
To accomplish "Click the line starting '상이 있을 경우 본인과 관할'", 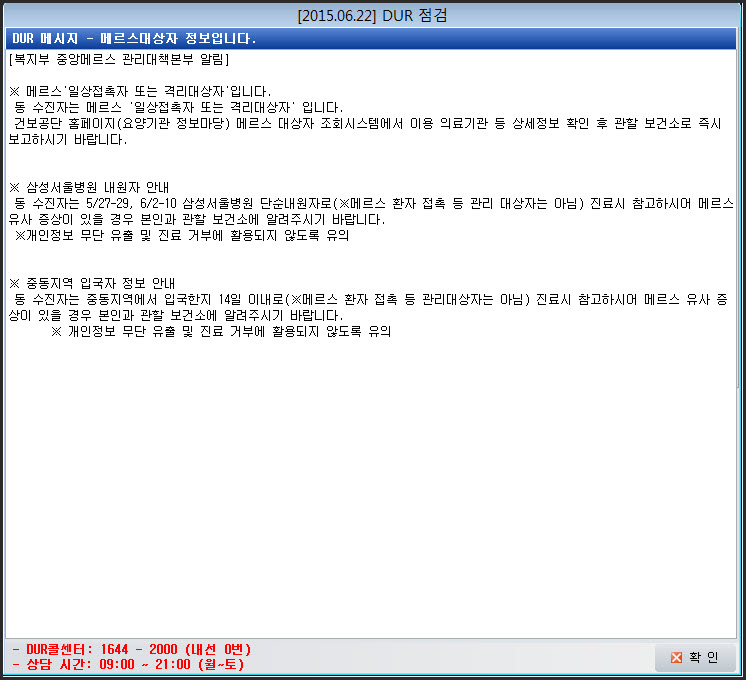I will click(x=175, y=315).
